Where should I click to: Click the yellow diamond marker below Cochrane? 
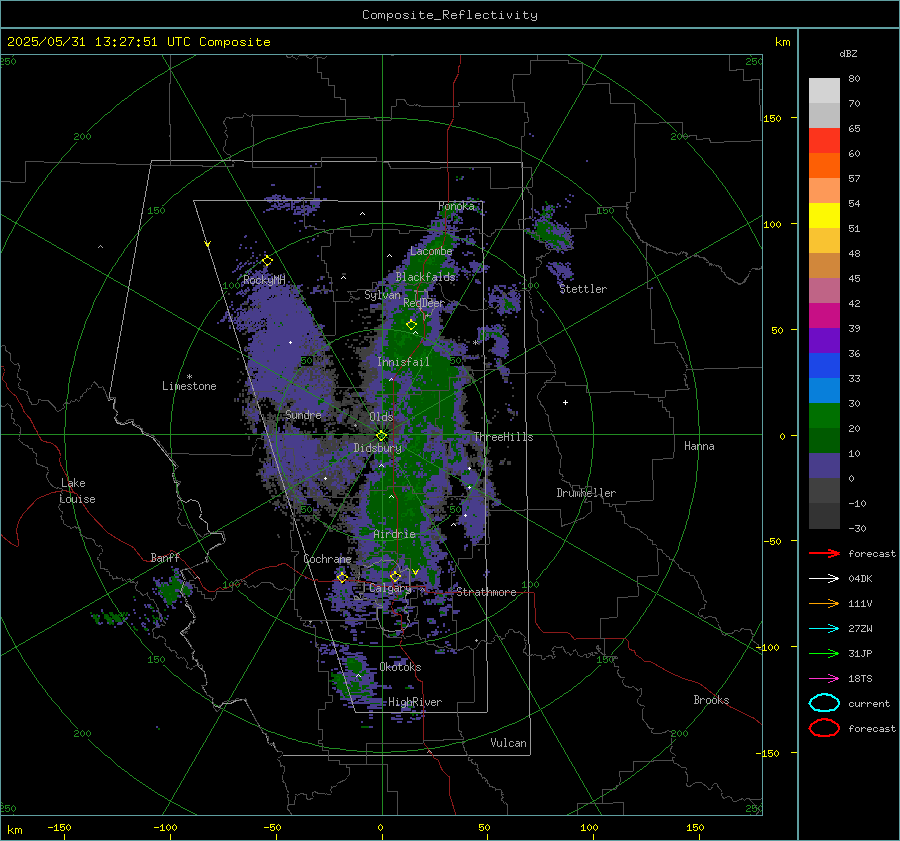point(342,577)
